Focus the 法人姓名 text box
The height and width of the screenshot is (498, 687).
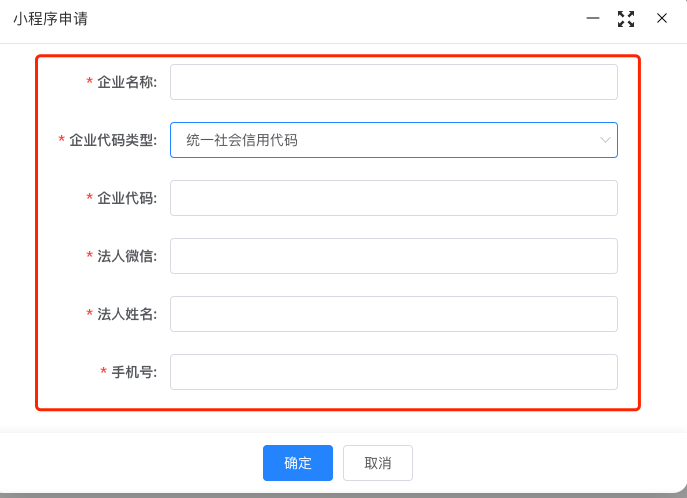tap(394, 314)
